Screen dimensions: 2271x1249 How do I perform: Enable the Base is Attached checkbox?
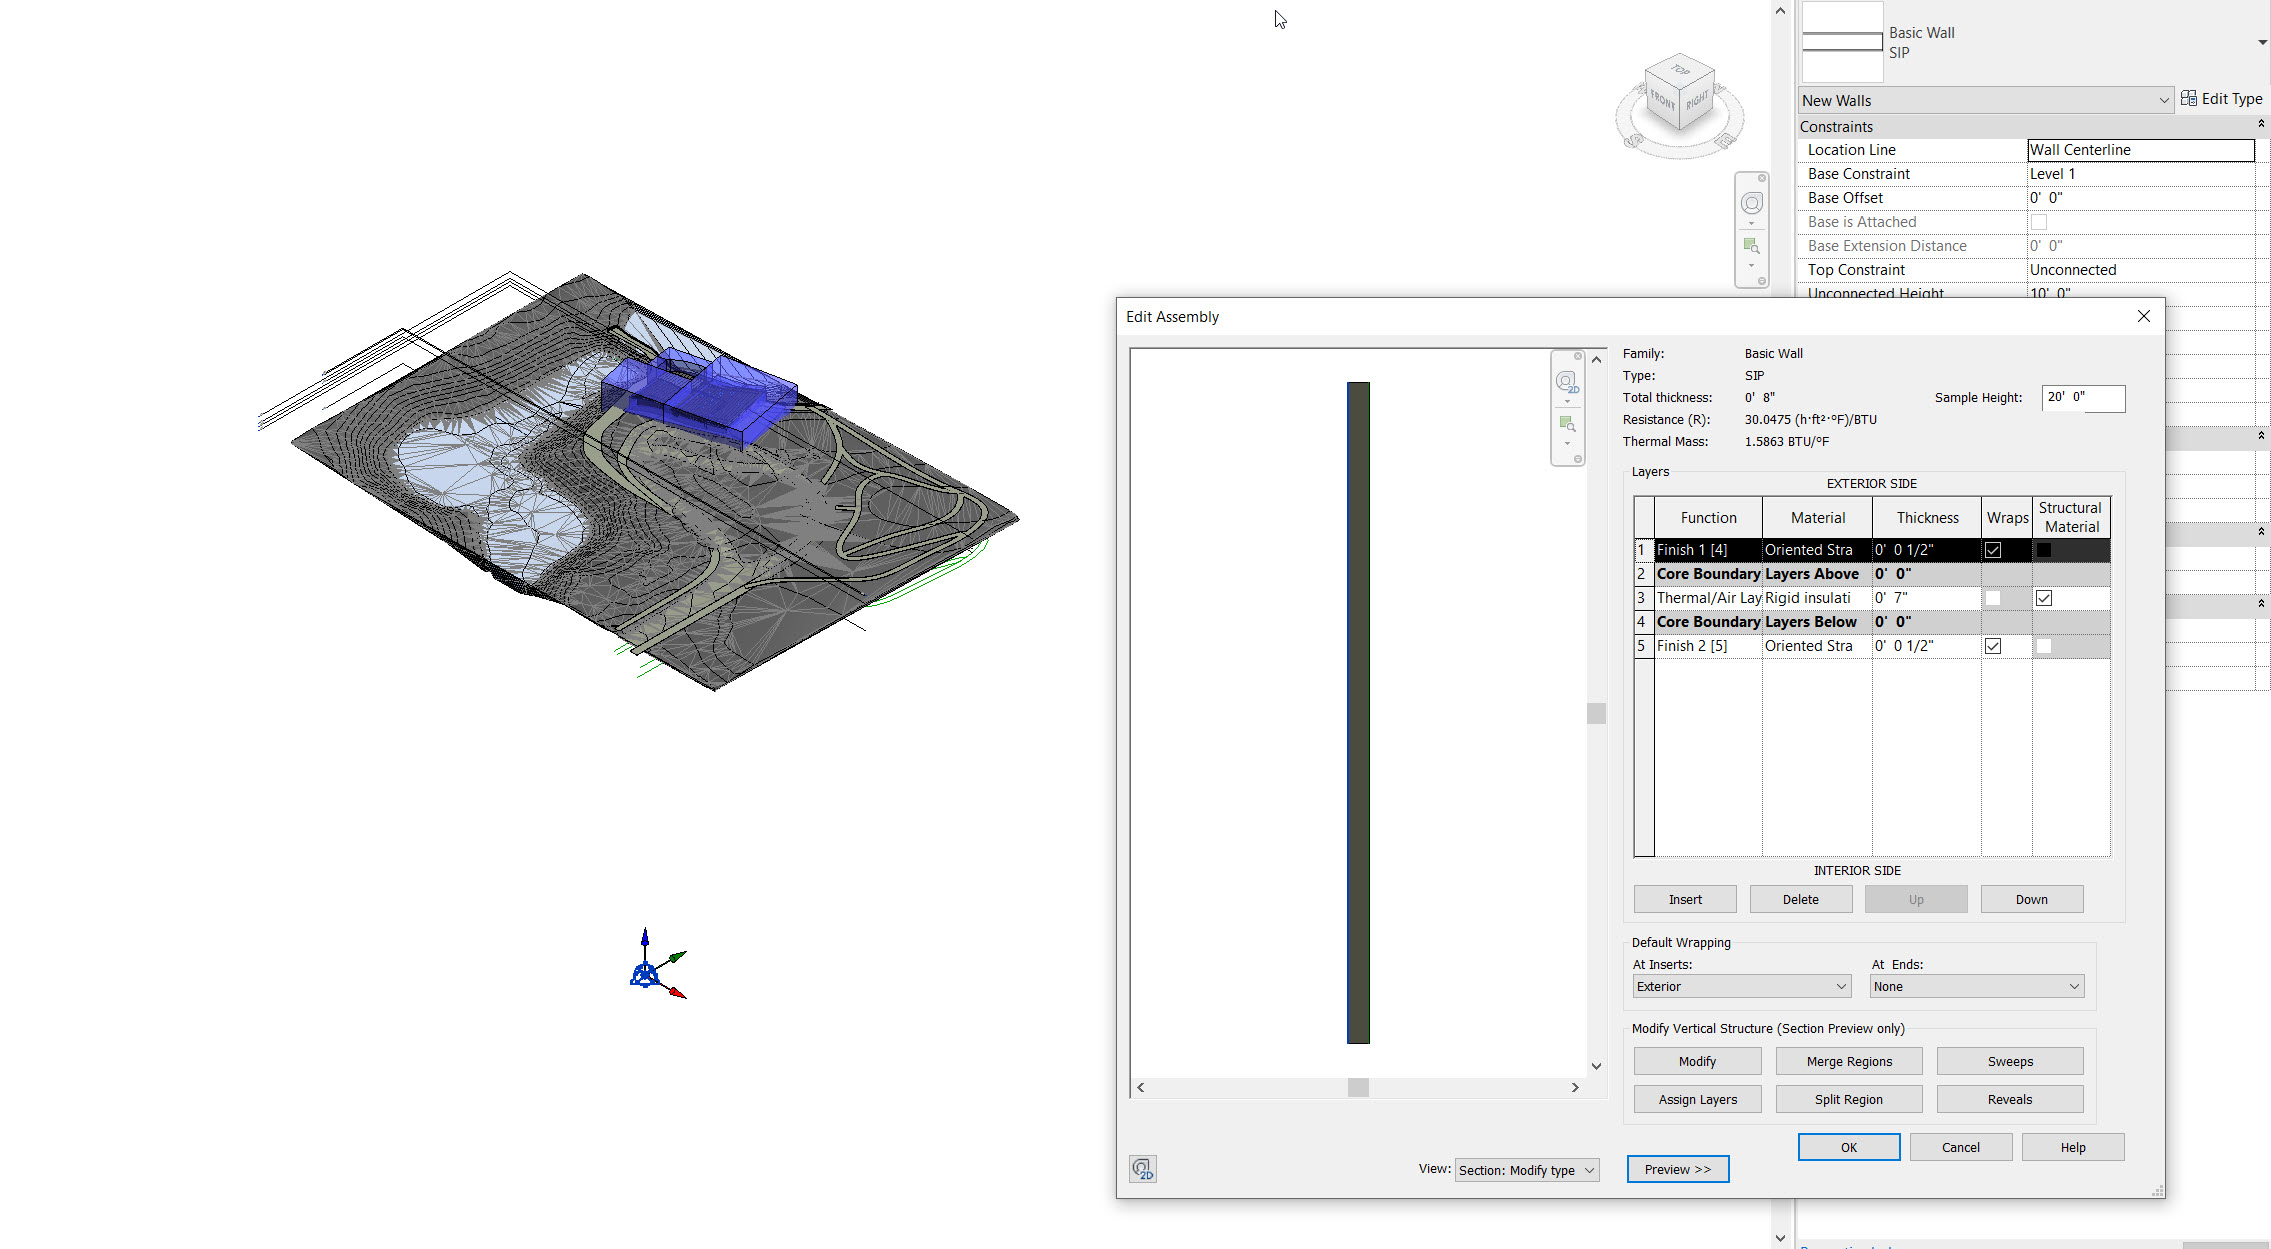click(x=2039, y=221)
